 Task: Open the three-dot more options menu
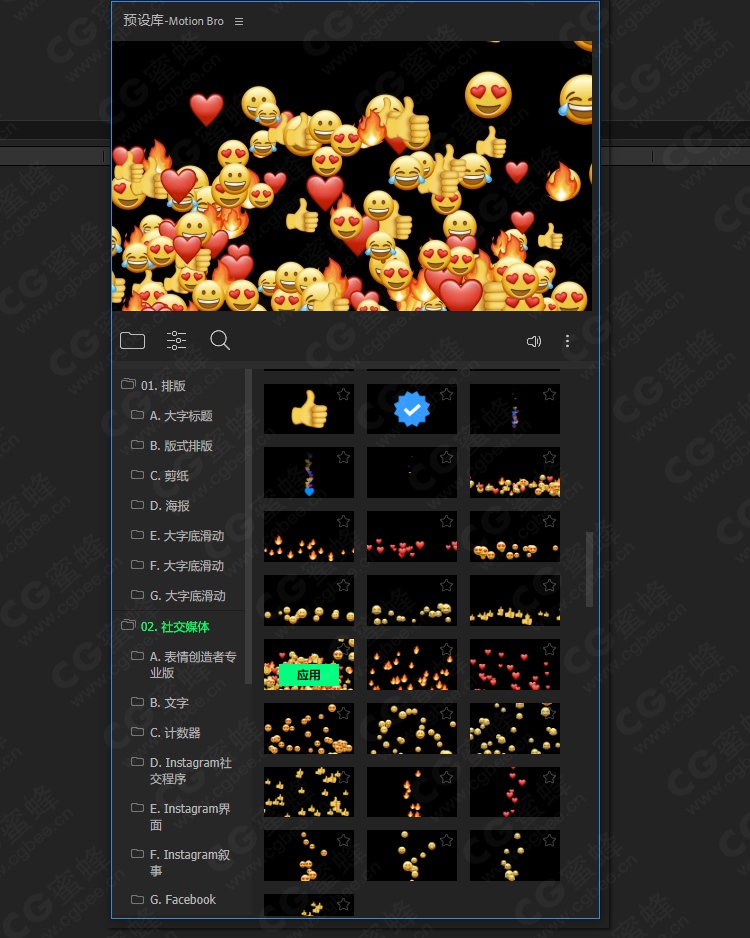[567, 342]
